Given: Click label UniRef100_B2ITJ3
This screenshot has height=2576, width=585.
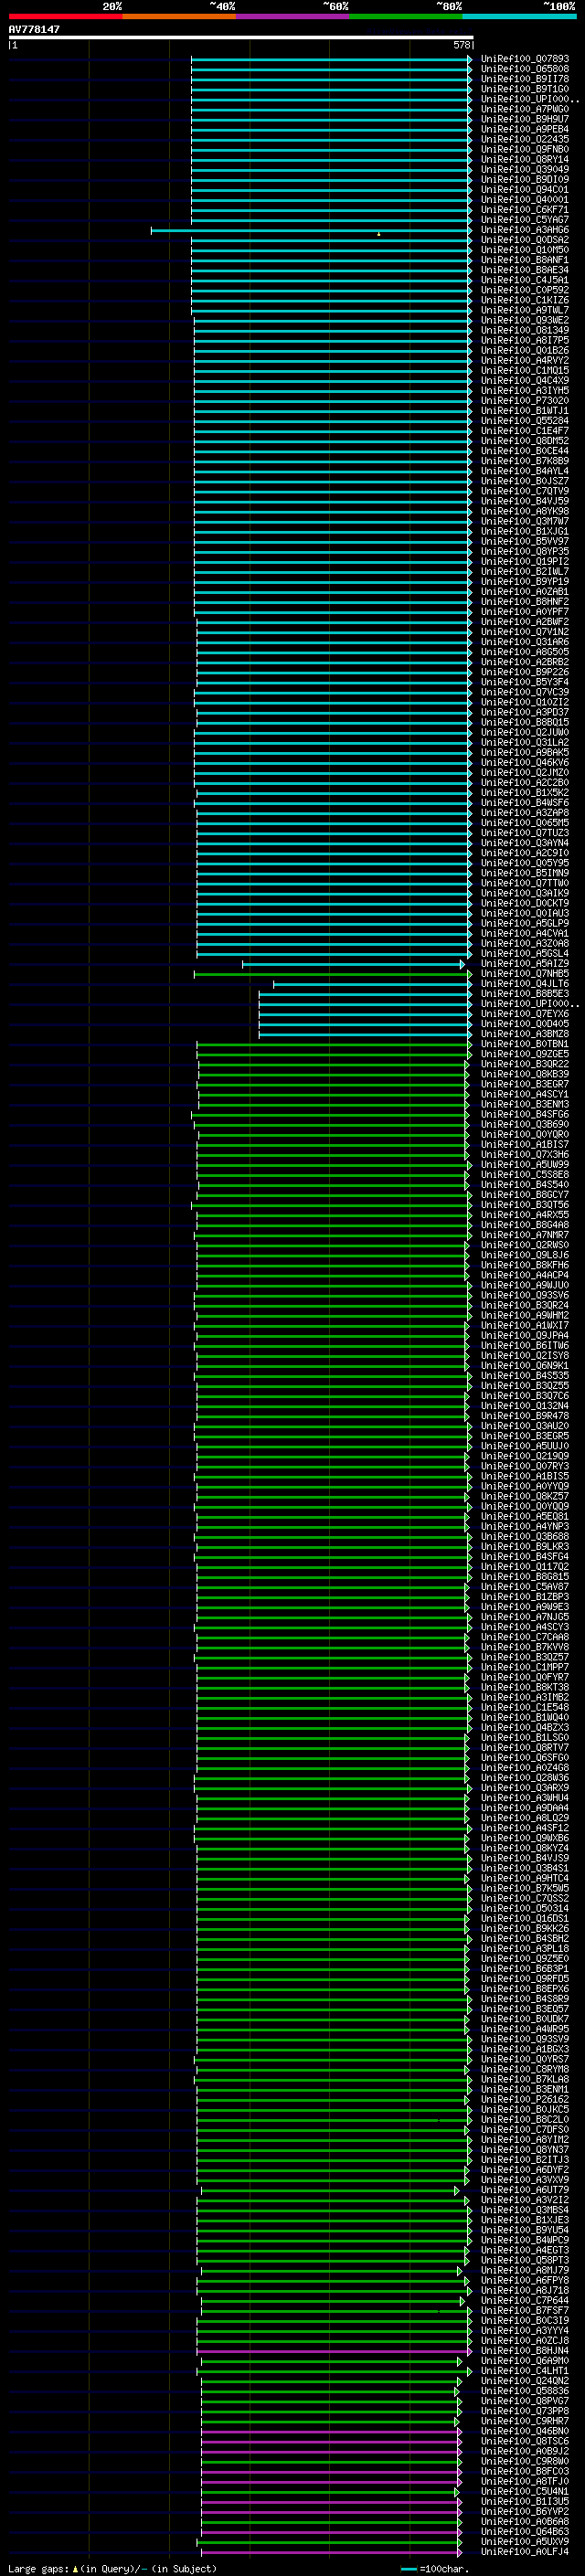Looking at the screenshot, I should pos(525,2160).
